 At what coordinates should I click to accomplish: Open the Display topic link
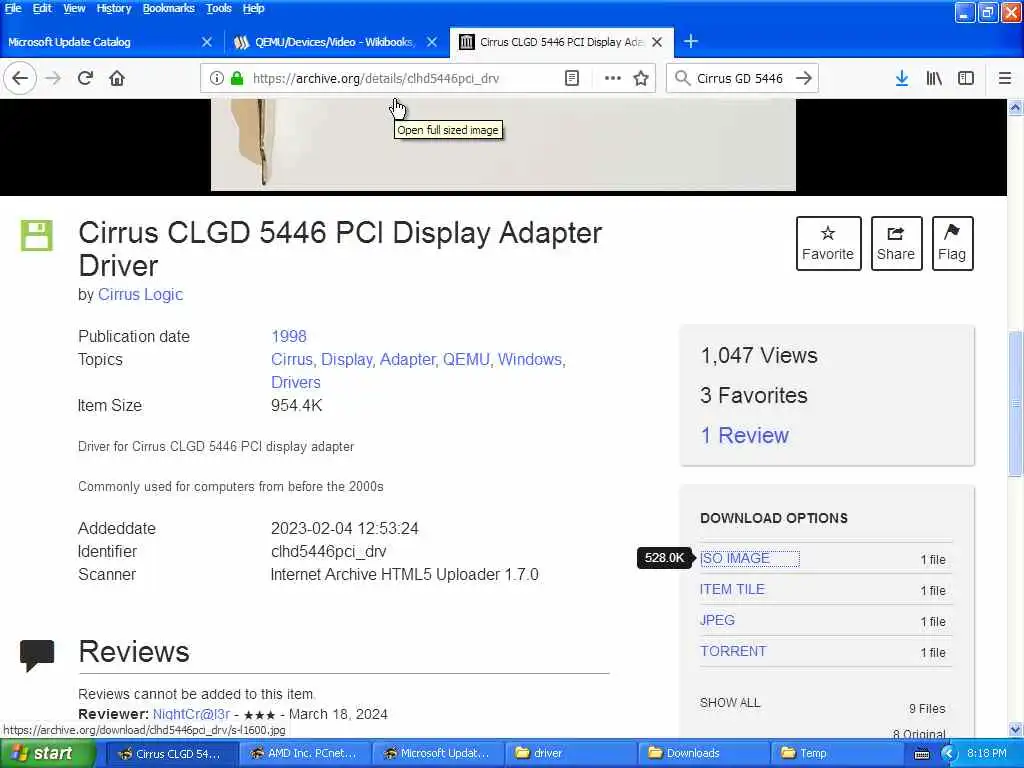click(x=347, y=359)
